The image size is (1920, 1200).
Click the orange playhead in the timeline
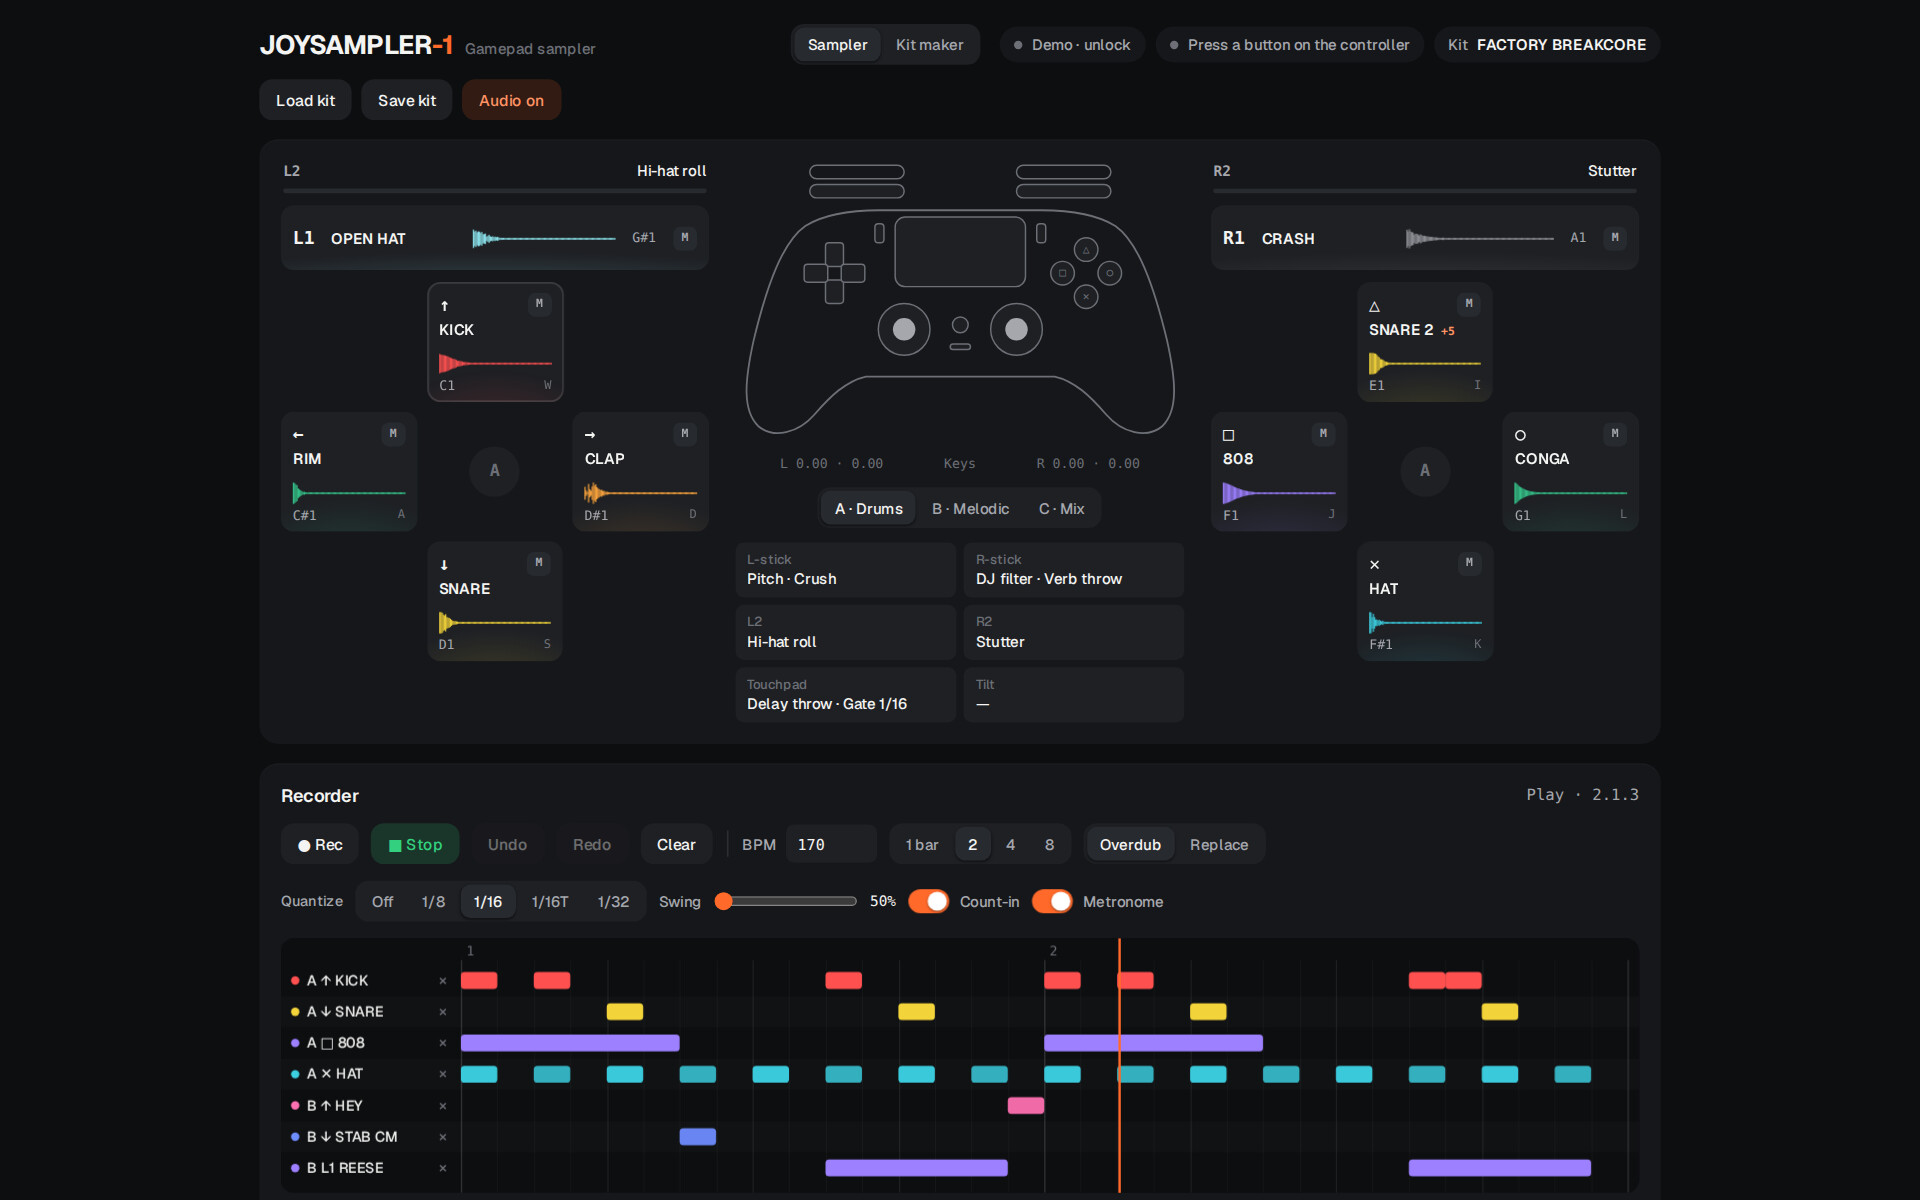click(x=1119, y=1065)
